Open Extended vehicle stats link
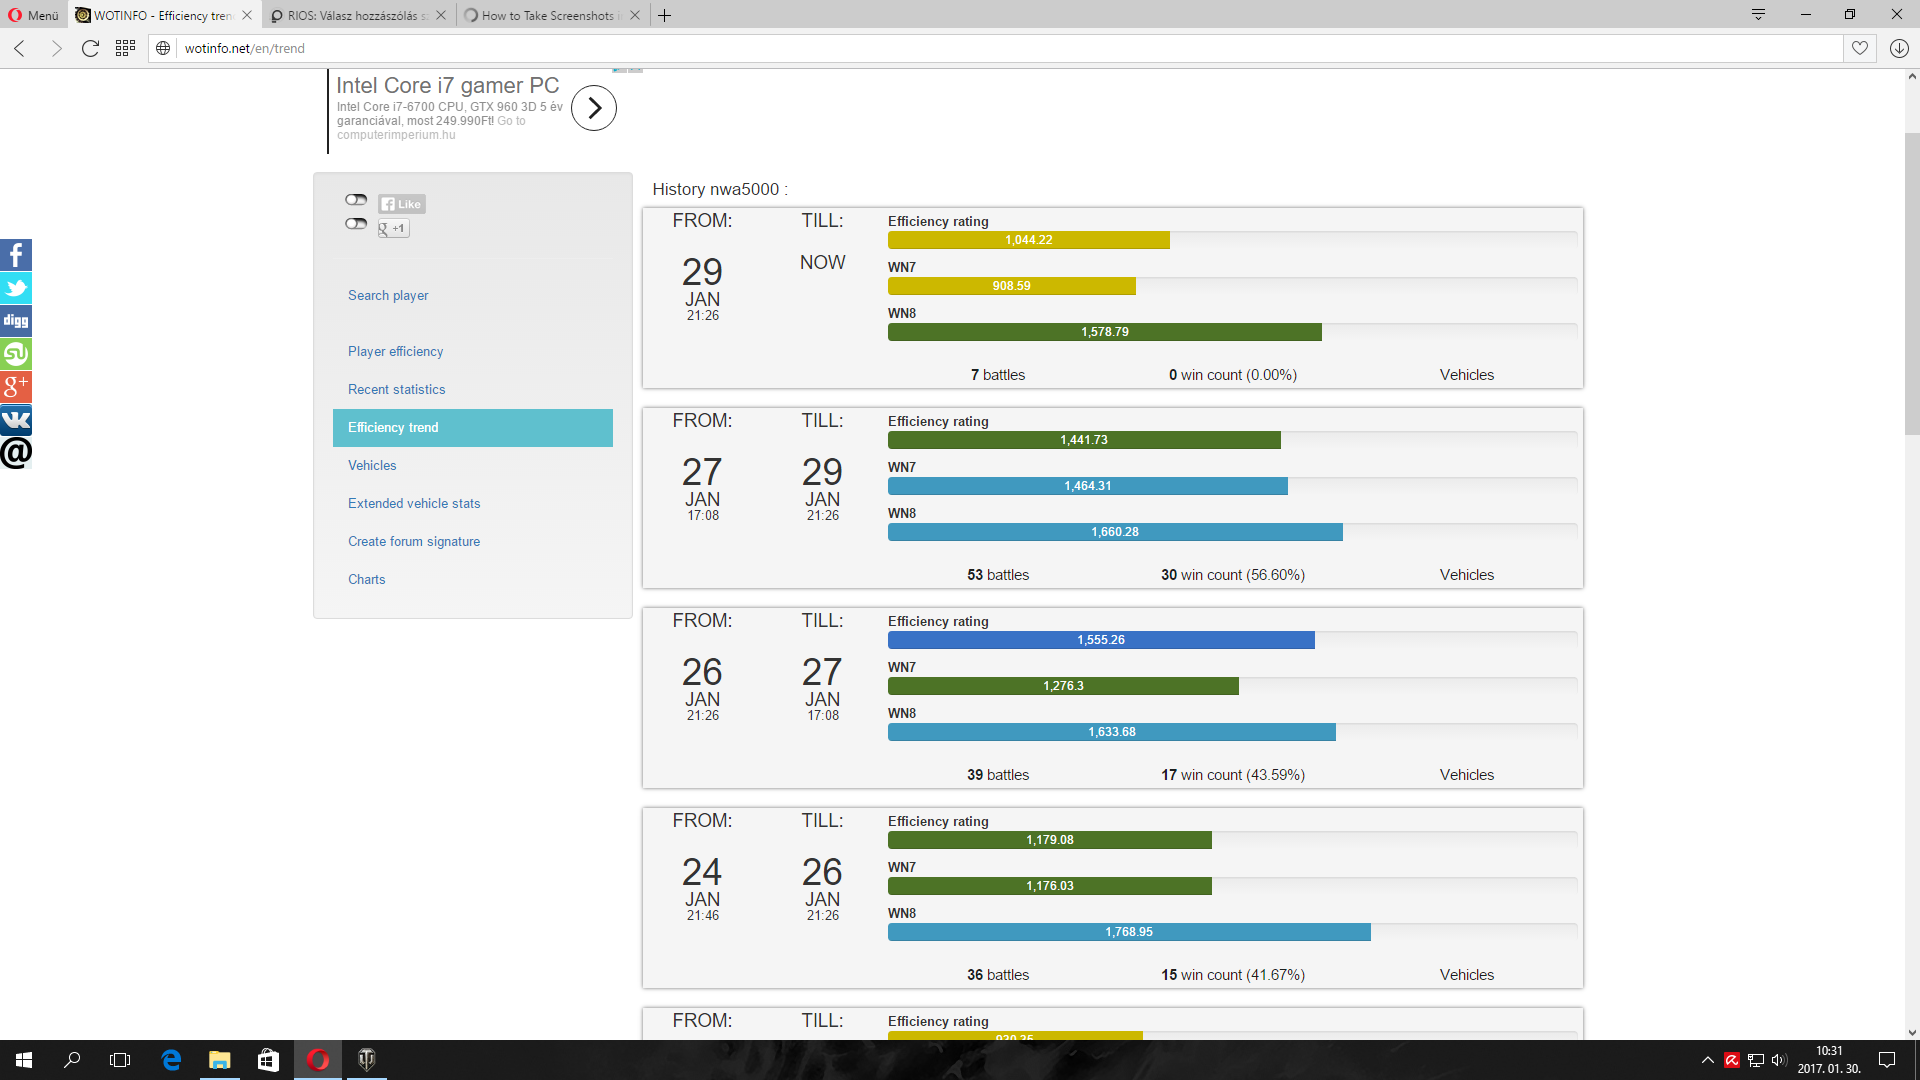Viewport: 1920px width, 1080px height. click(x=414, y=503)
